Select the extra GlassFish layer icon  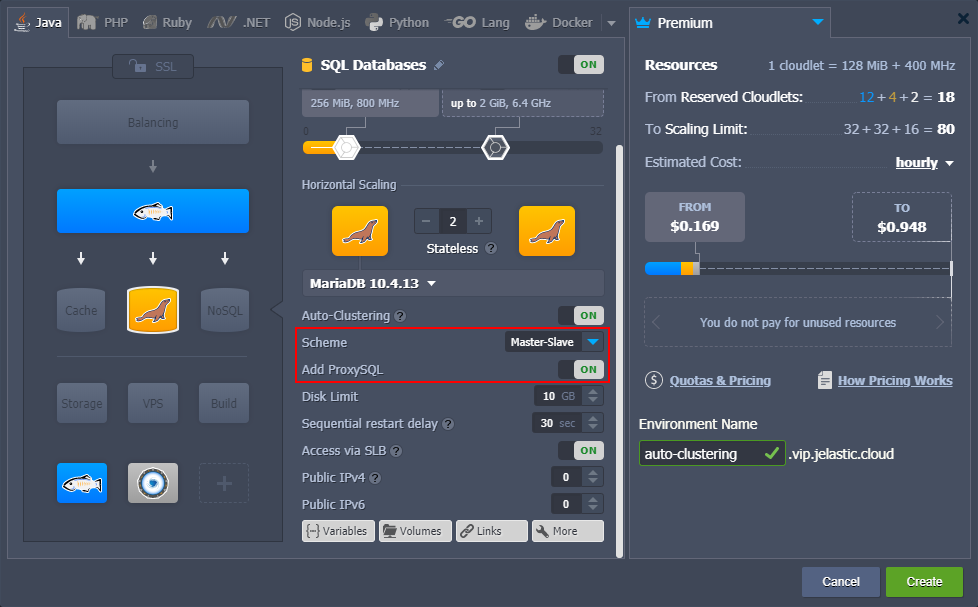(x=82, y=483)
